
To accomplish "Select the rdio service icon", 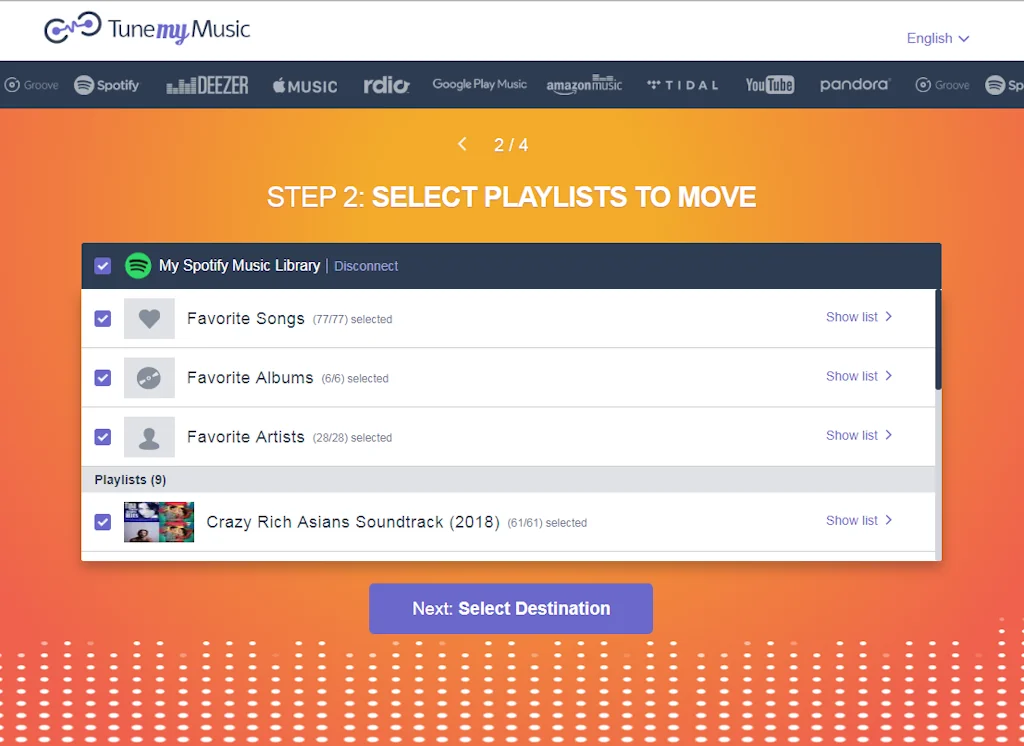I will point(386,85).
